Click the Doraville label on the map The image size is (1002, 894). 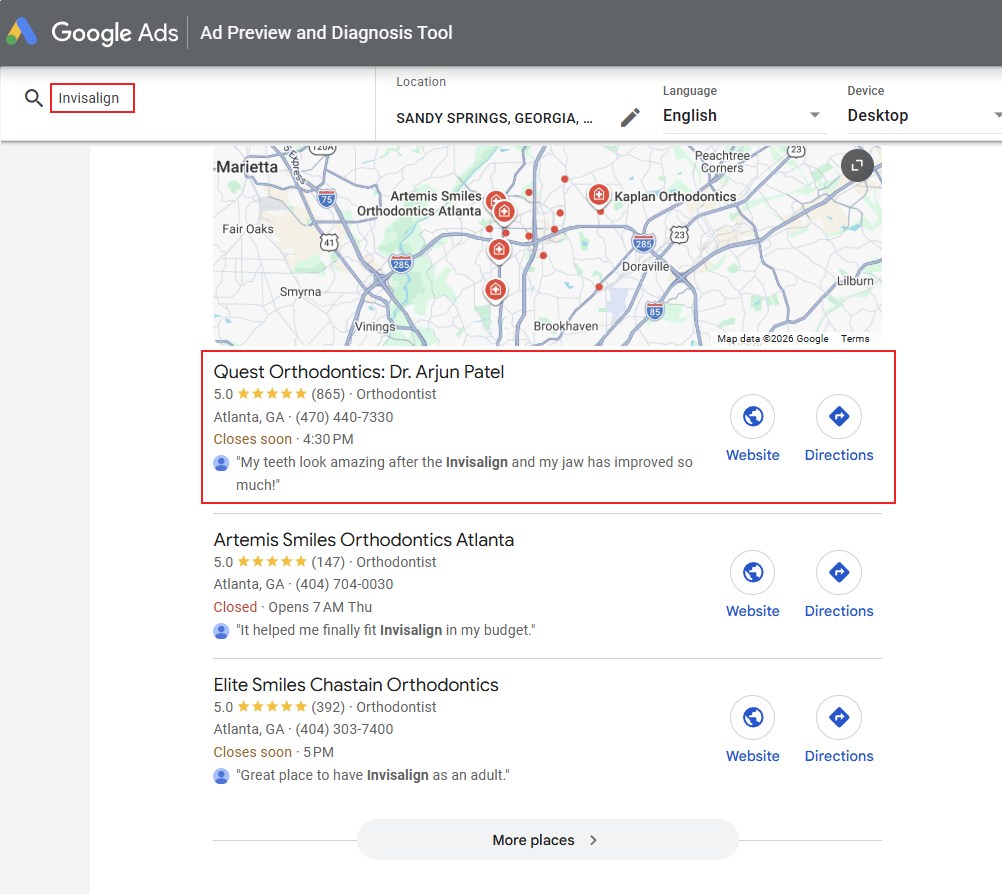(645, 266)
